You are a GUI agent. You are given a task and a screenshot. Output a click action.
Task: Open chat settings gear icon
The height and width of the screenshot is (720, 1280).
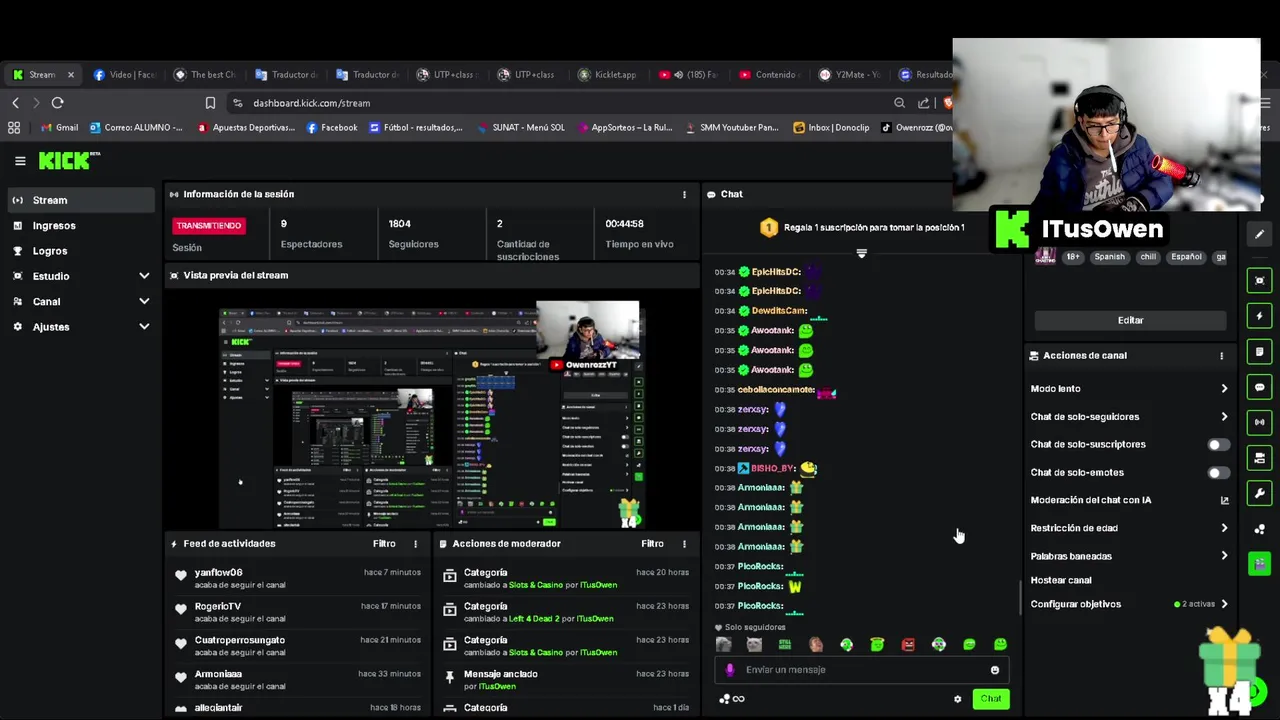957,699
